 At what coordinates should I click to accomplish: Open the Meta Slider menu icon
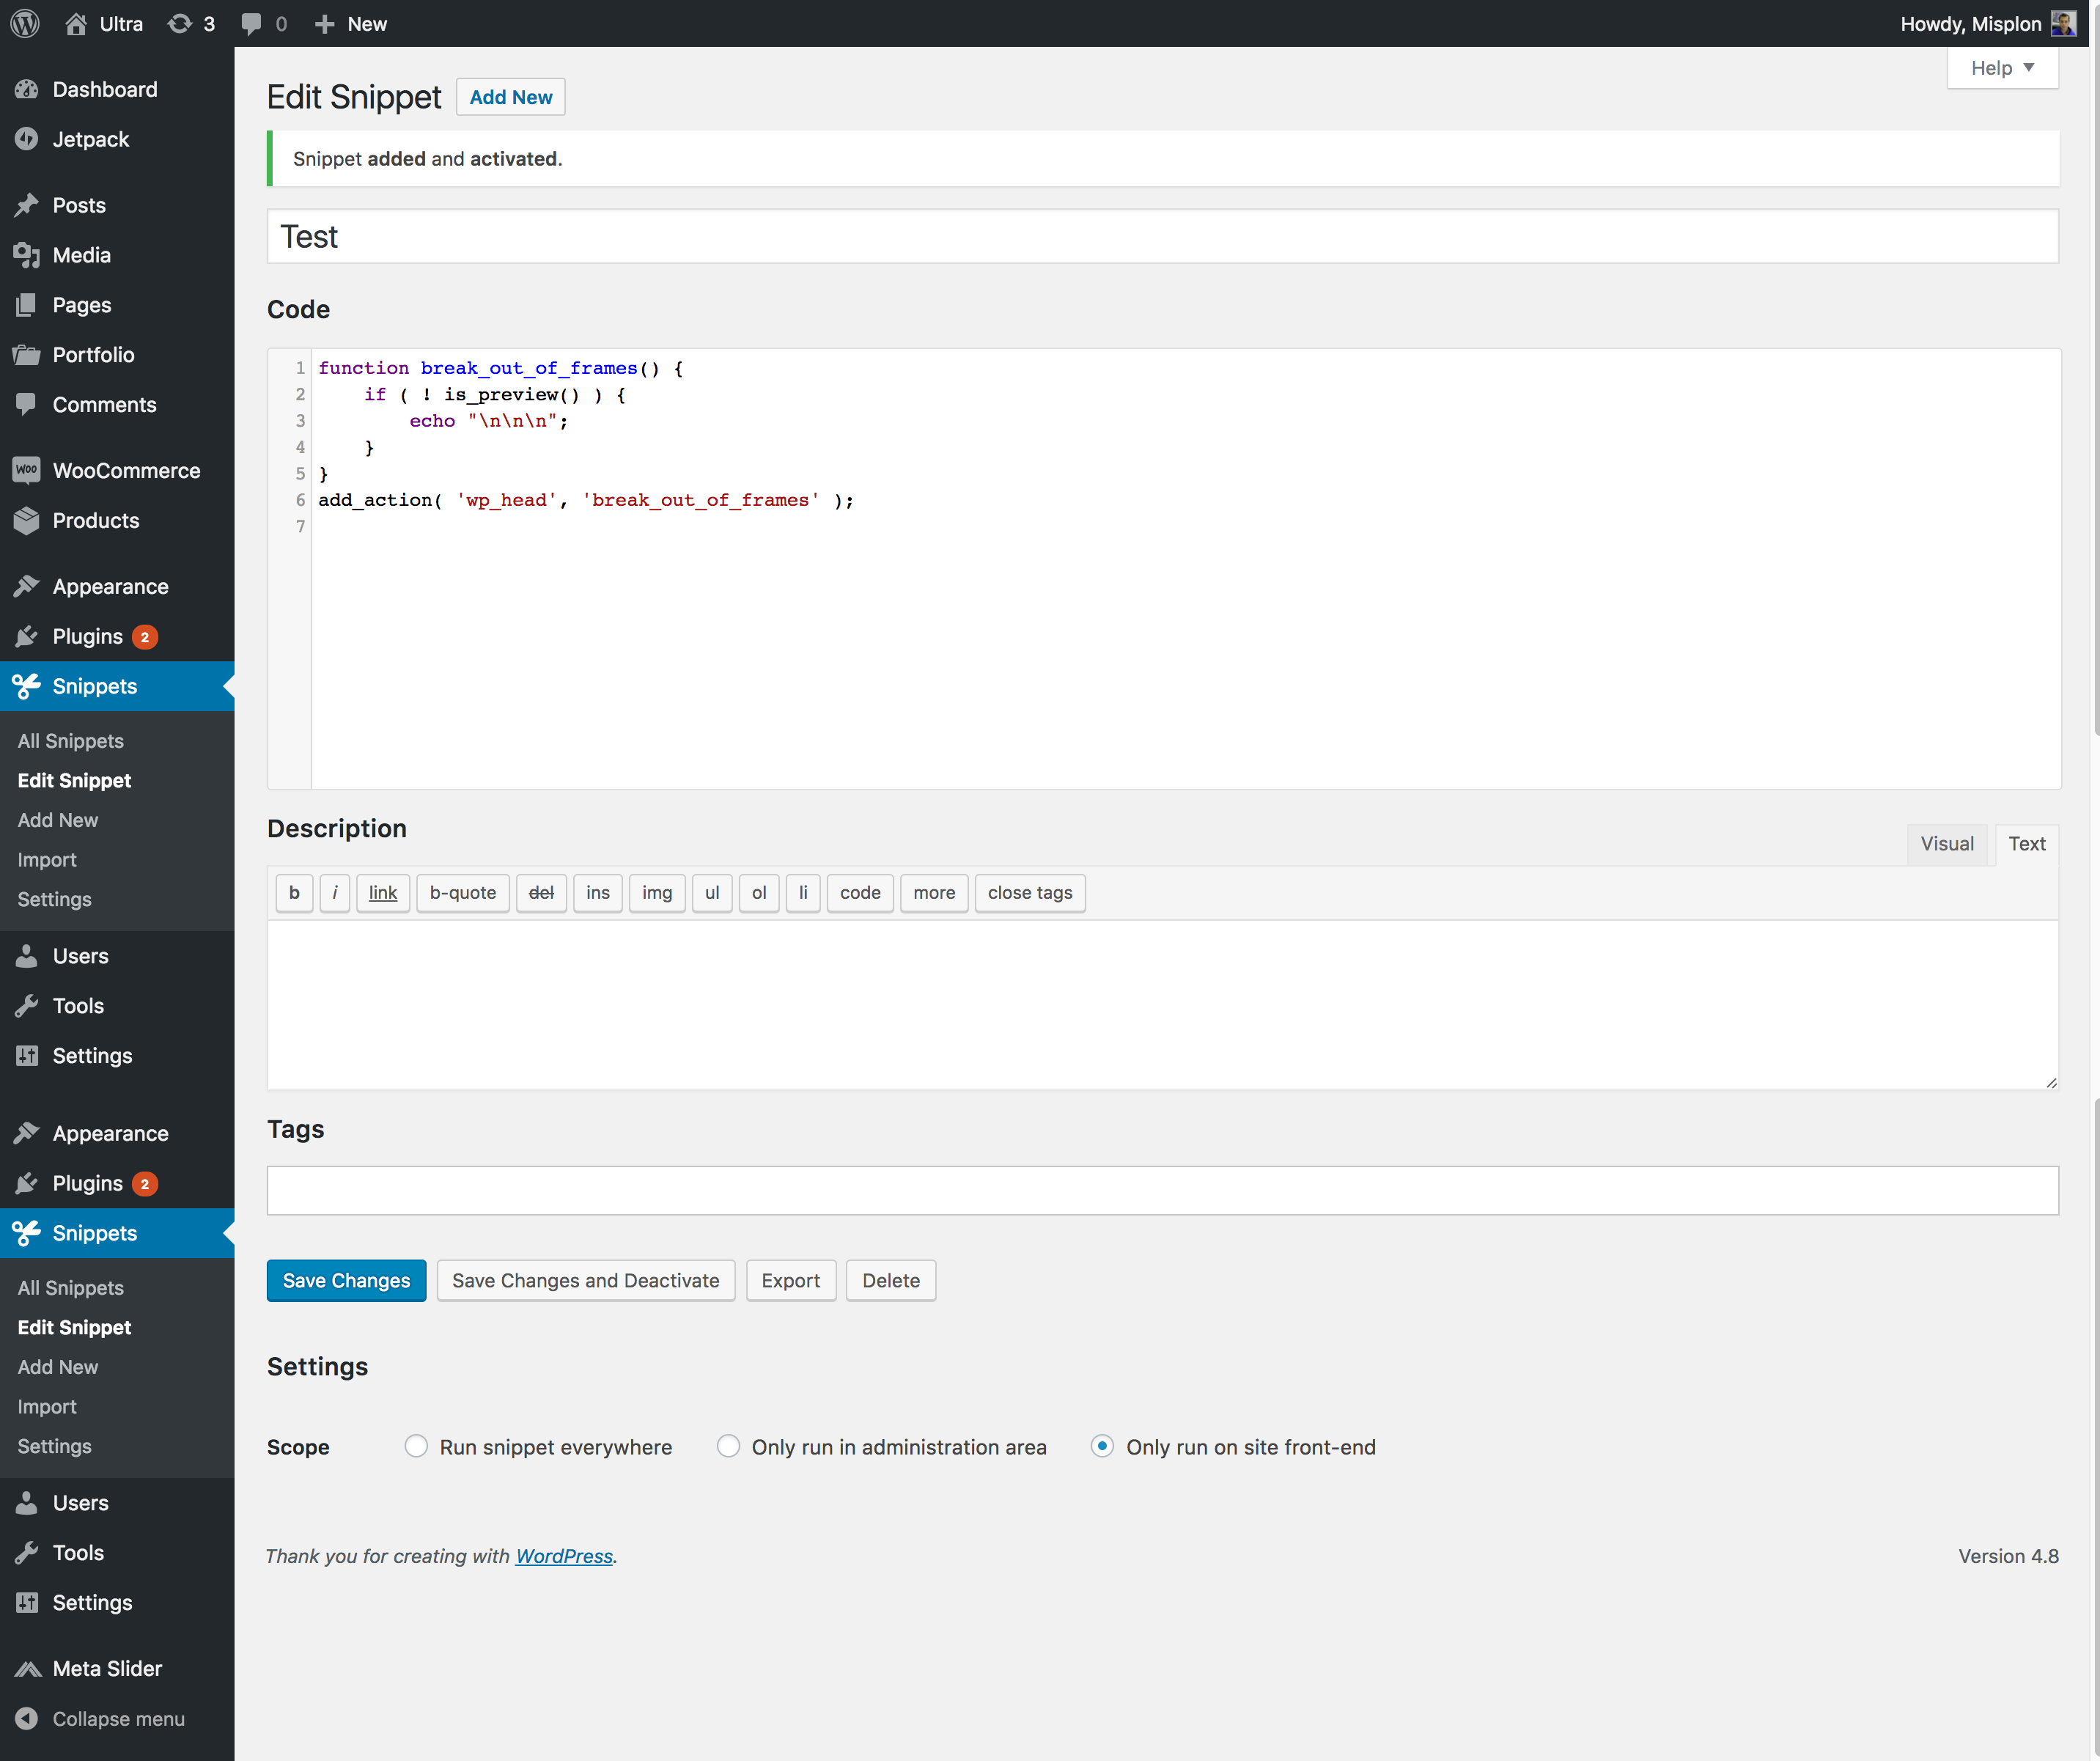click(x=27, y=1668)
